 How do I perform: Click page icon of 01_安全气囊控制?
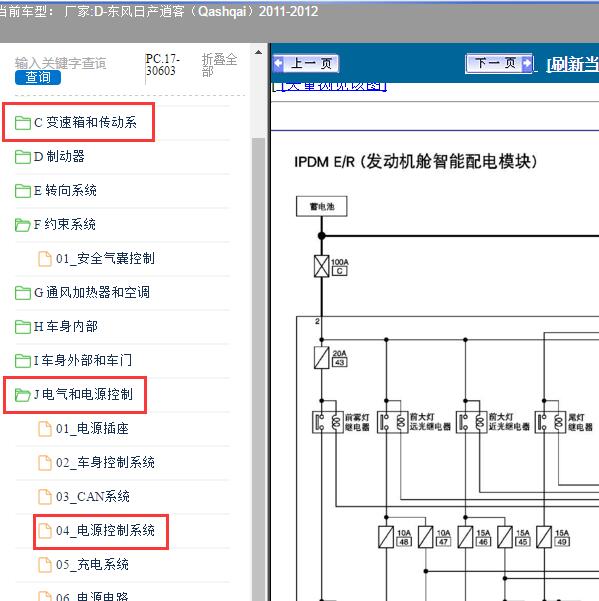(x=45, y=259)
